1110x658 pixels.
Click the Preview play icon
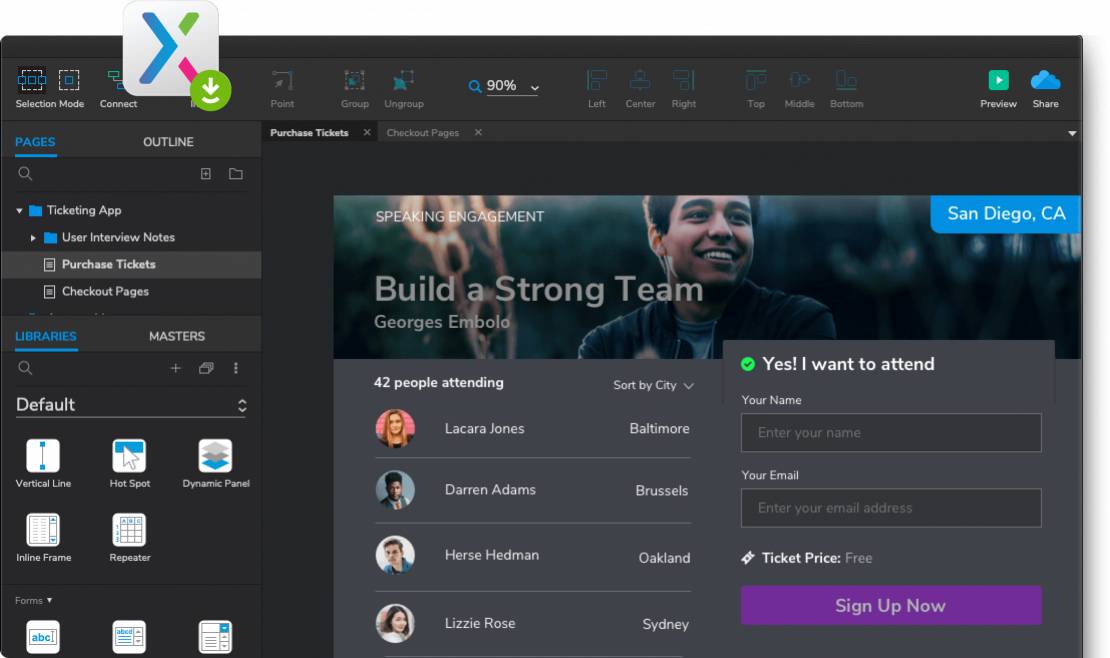coord(998,81)
